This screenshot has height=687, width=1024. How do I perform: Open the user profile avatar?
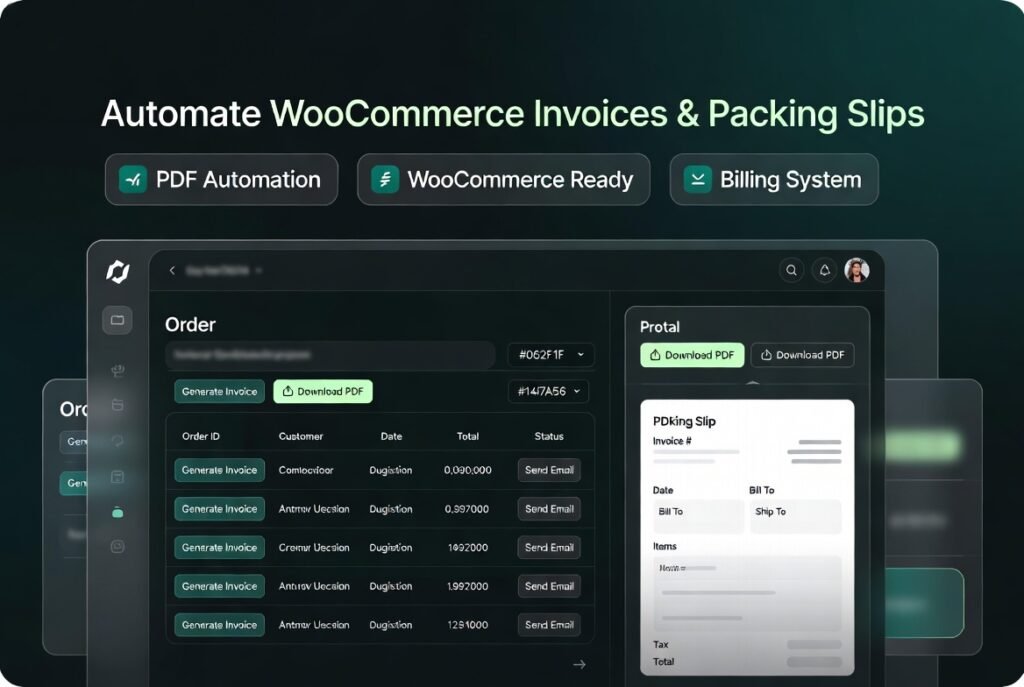pos(856,270)
